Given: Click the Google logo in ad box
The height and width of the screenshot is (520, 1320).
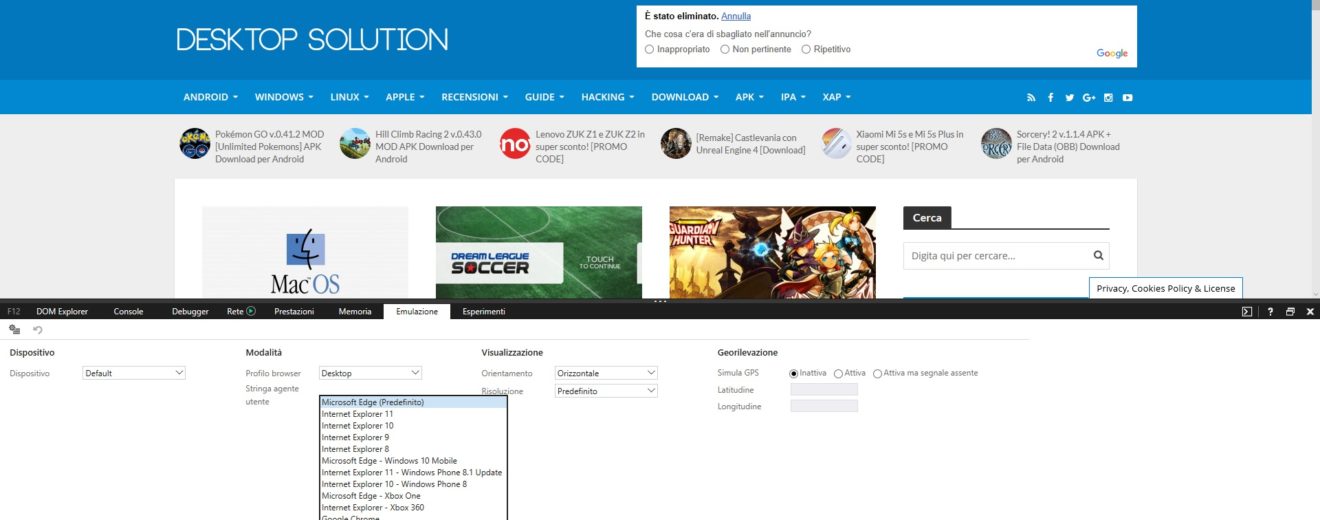Looking at the screenshot, I should tap(1112, 53).
